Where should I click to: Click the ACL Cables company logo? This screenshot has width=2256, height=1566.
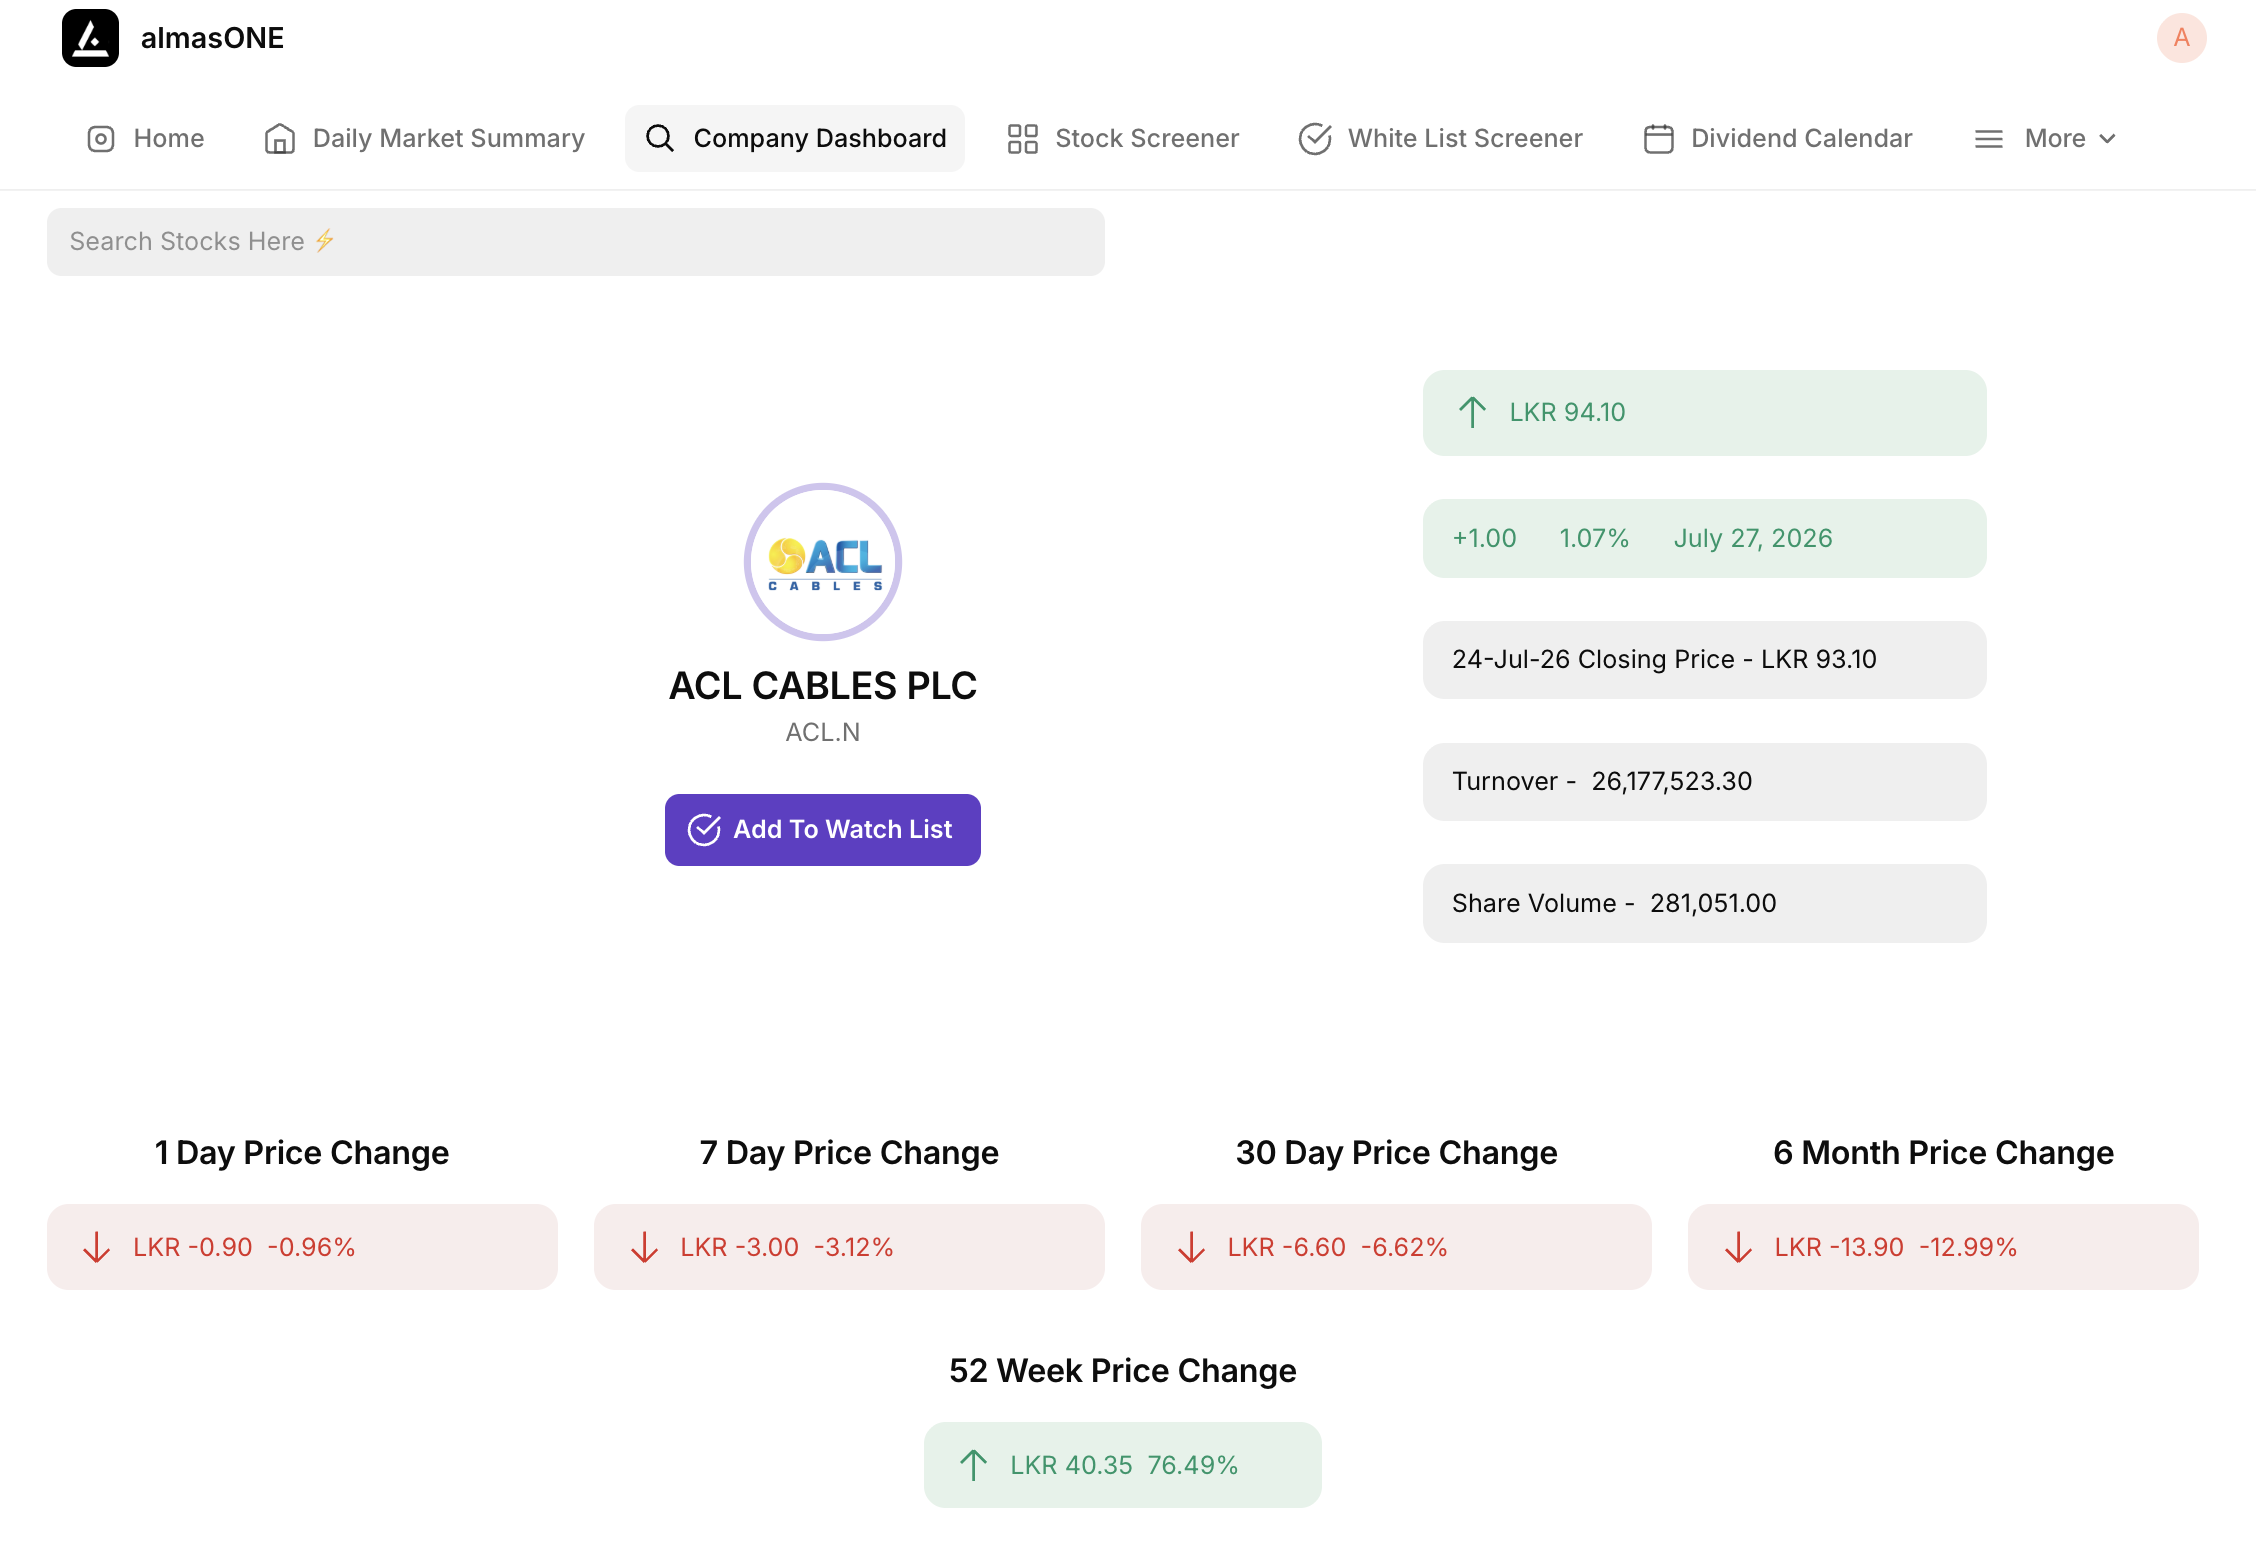pos(822,562)
